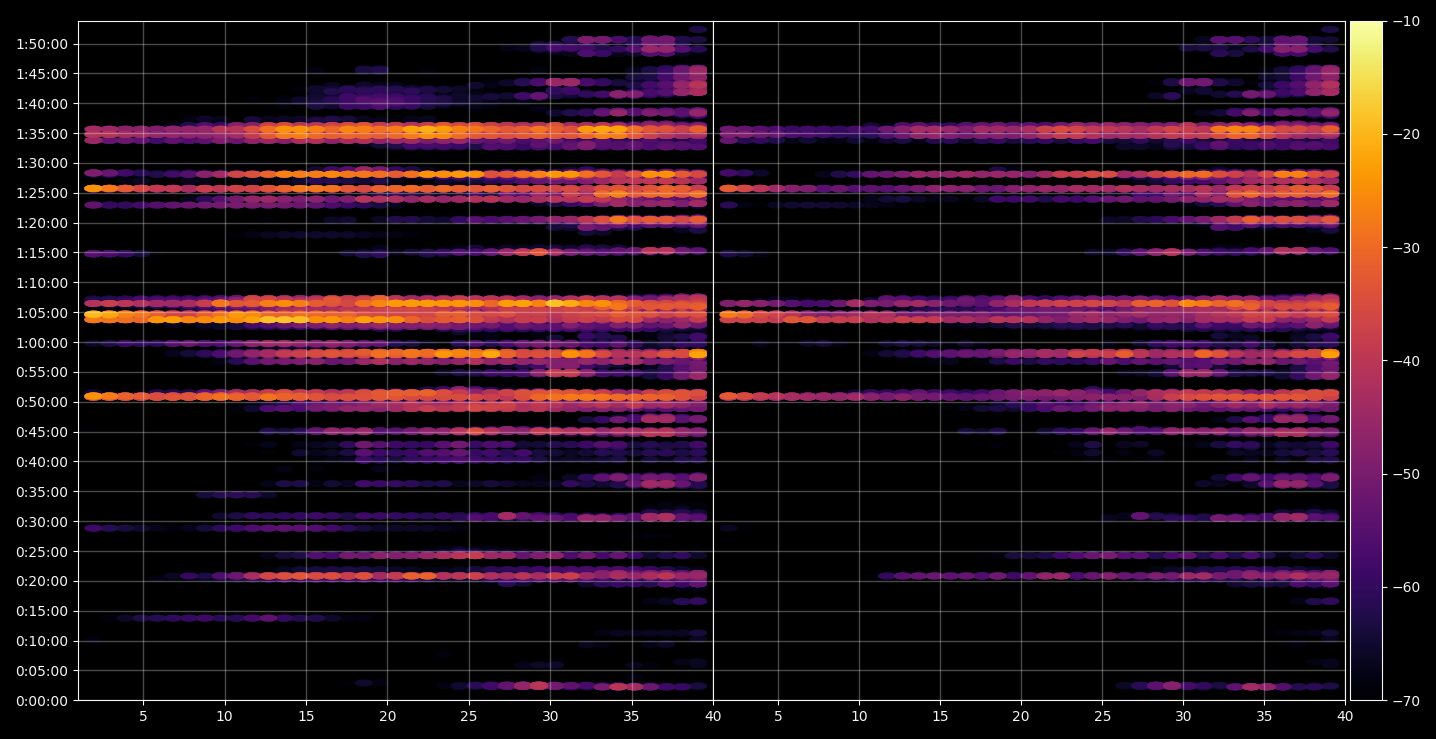Image resolution: width=1436 pixels, height=739 pixels.
Task: Click x-axis label 5 under right plot
Action: [x=777, y=717]
